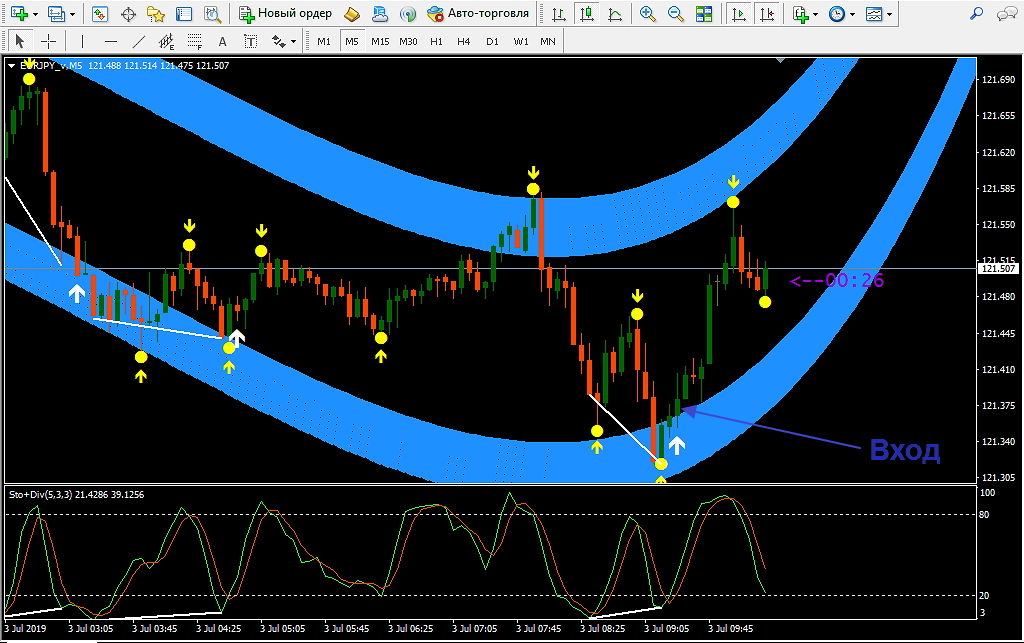
Task: Expand the arrow objects dropdown
Action: (293, 42)
